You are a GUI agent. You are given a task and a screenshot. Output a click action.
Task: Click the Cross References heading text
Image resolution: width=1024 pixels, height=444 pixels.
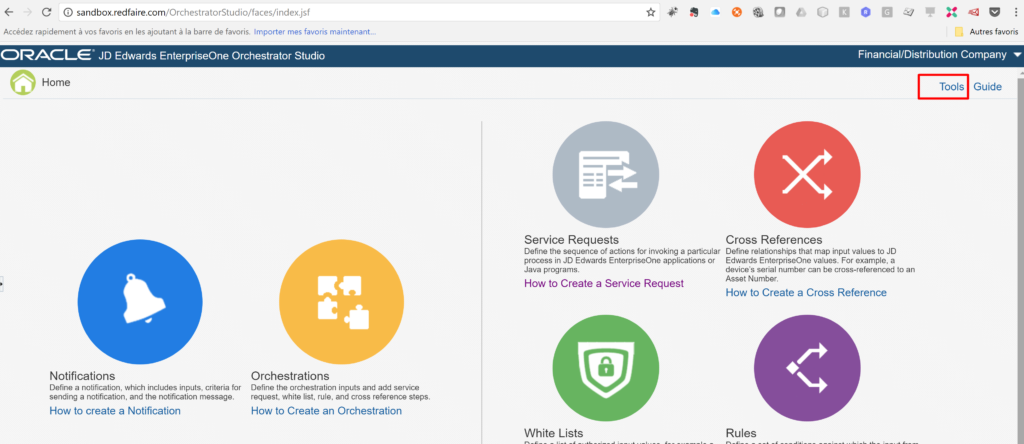coord(774,240)
